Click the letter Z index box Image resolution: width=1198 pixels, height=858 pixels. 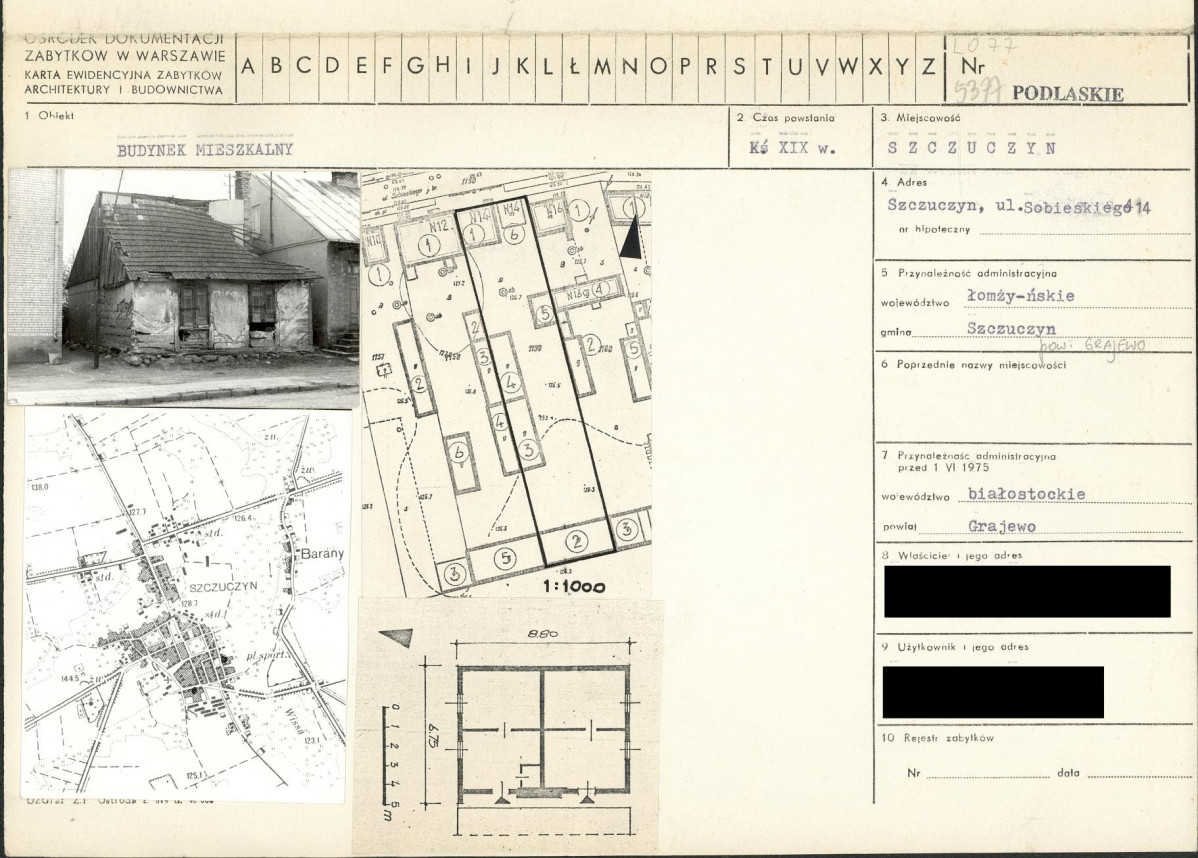pyautogui.click(x=928, y=67)
